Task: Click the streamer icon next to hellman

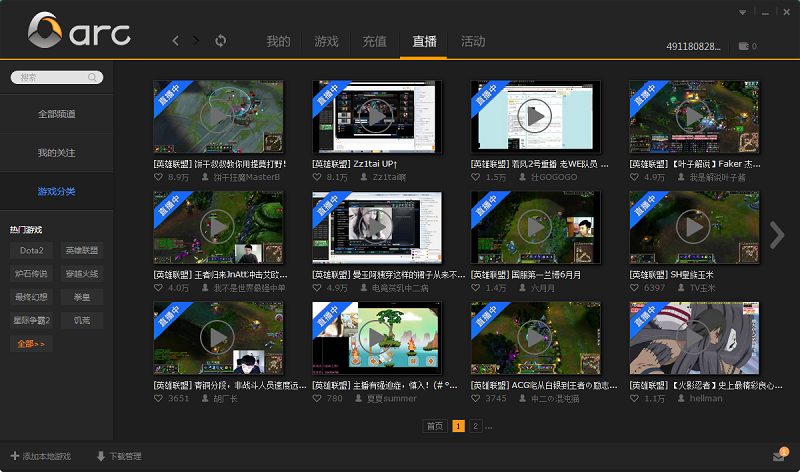Action: click(681, 398)
